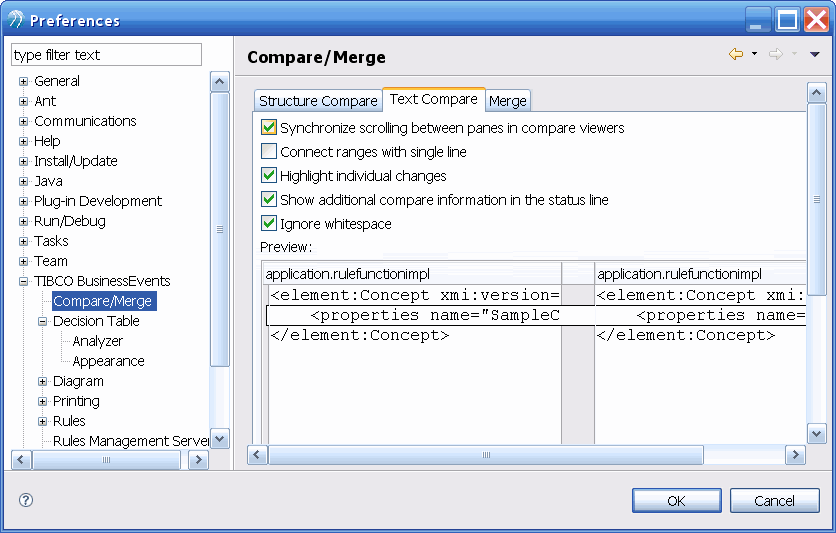836x533 pixels.
Task: Expand the Java tree node
Action: [x=24, y=181]
